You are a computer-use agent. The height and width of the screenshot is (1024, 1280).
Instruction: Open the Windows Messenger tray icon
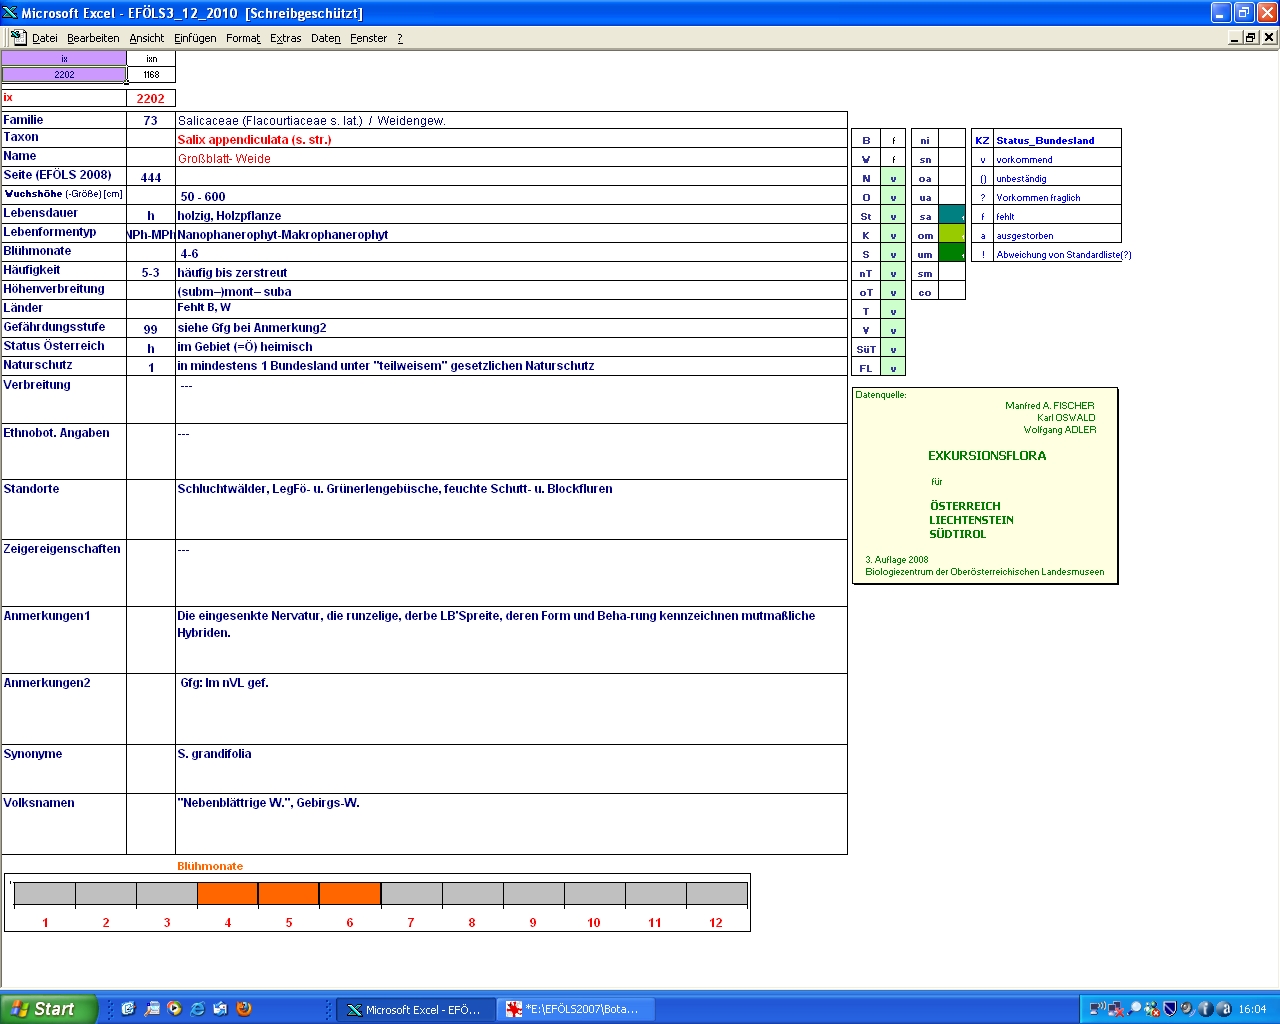(x=1152, y=1009)
